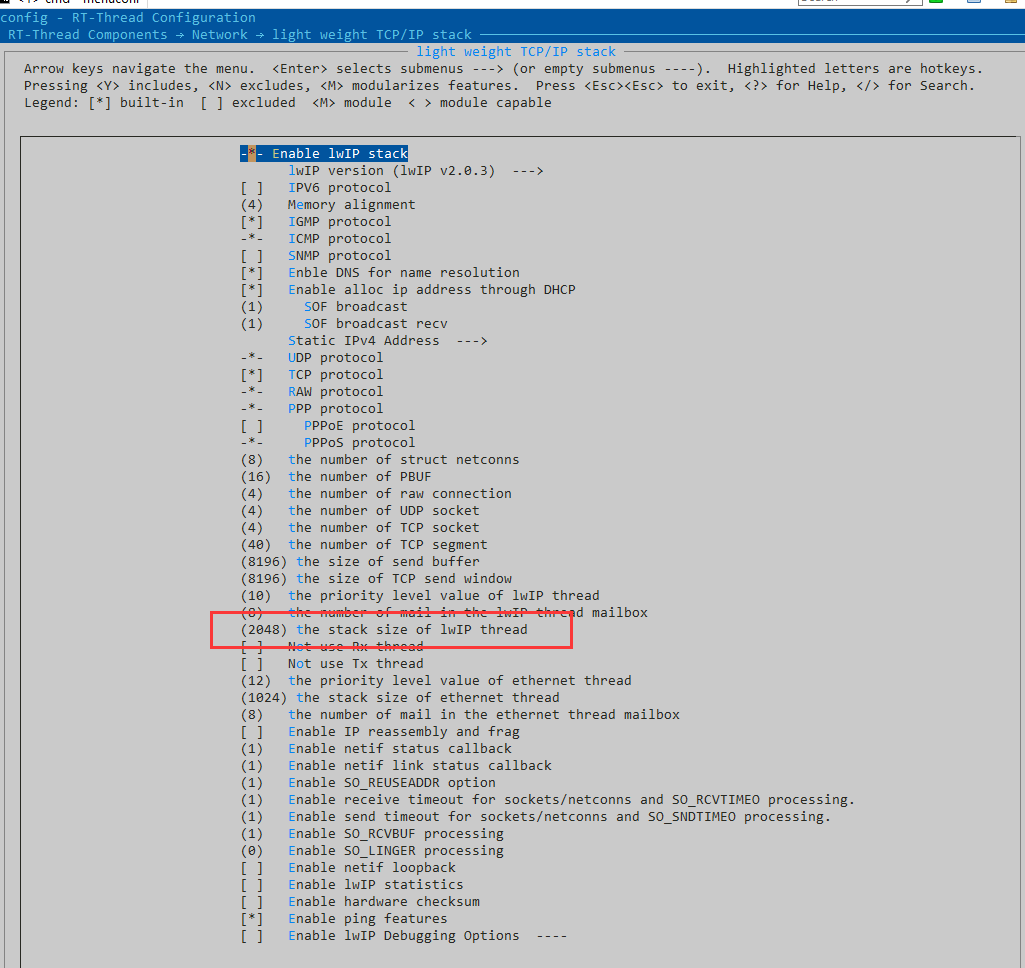Uncheck Enble DNS for name resolution
Image resolution: width=1025 pixels, height=968 pixels.
coord(252,273)
